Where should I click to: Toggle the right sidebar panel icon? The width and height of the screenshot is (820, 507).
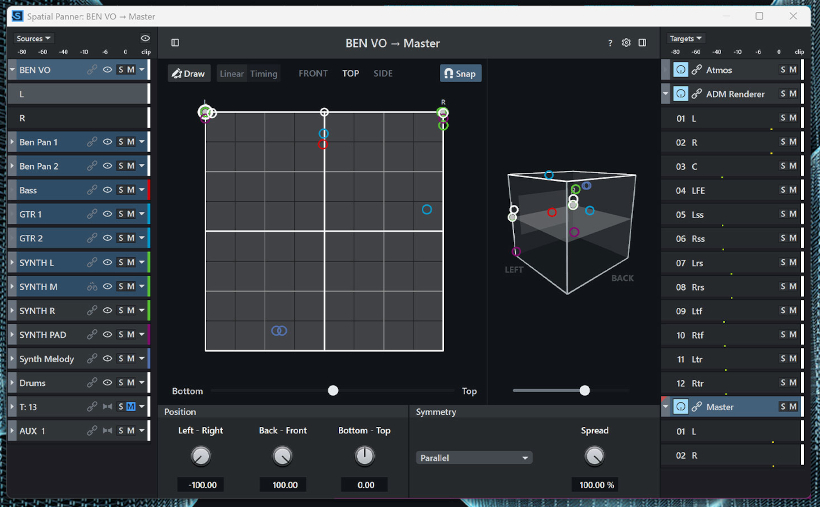click(x=642, y=43)
